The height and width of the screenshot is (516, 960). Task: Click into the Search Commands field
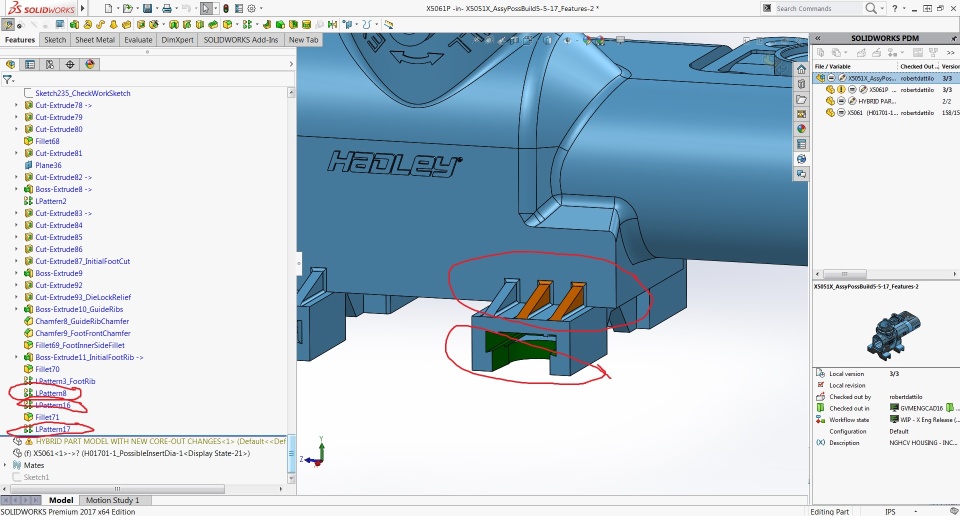pyautogui.click(x=817, y=9)
